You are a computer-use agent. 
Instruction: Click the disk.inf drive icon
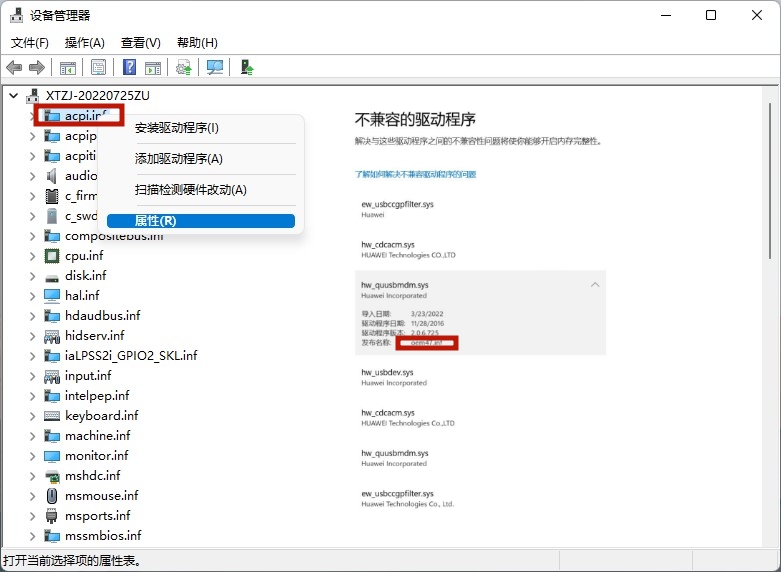tap(52, 277)
